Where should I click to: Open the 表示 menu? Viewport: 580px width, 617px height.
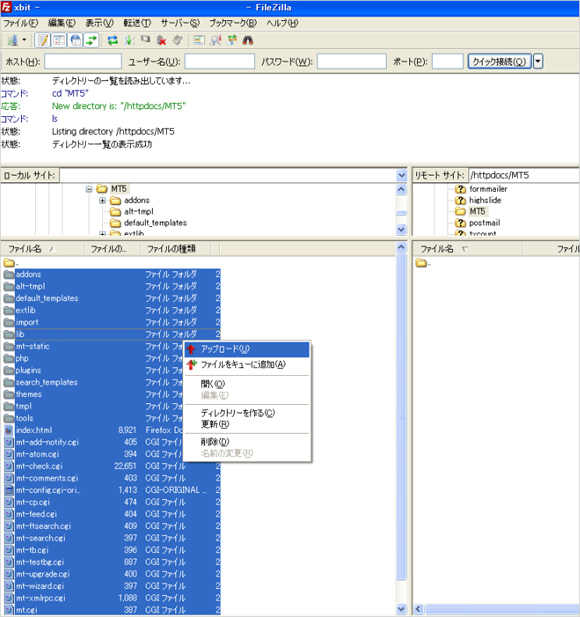(100, 23)
